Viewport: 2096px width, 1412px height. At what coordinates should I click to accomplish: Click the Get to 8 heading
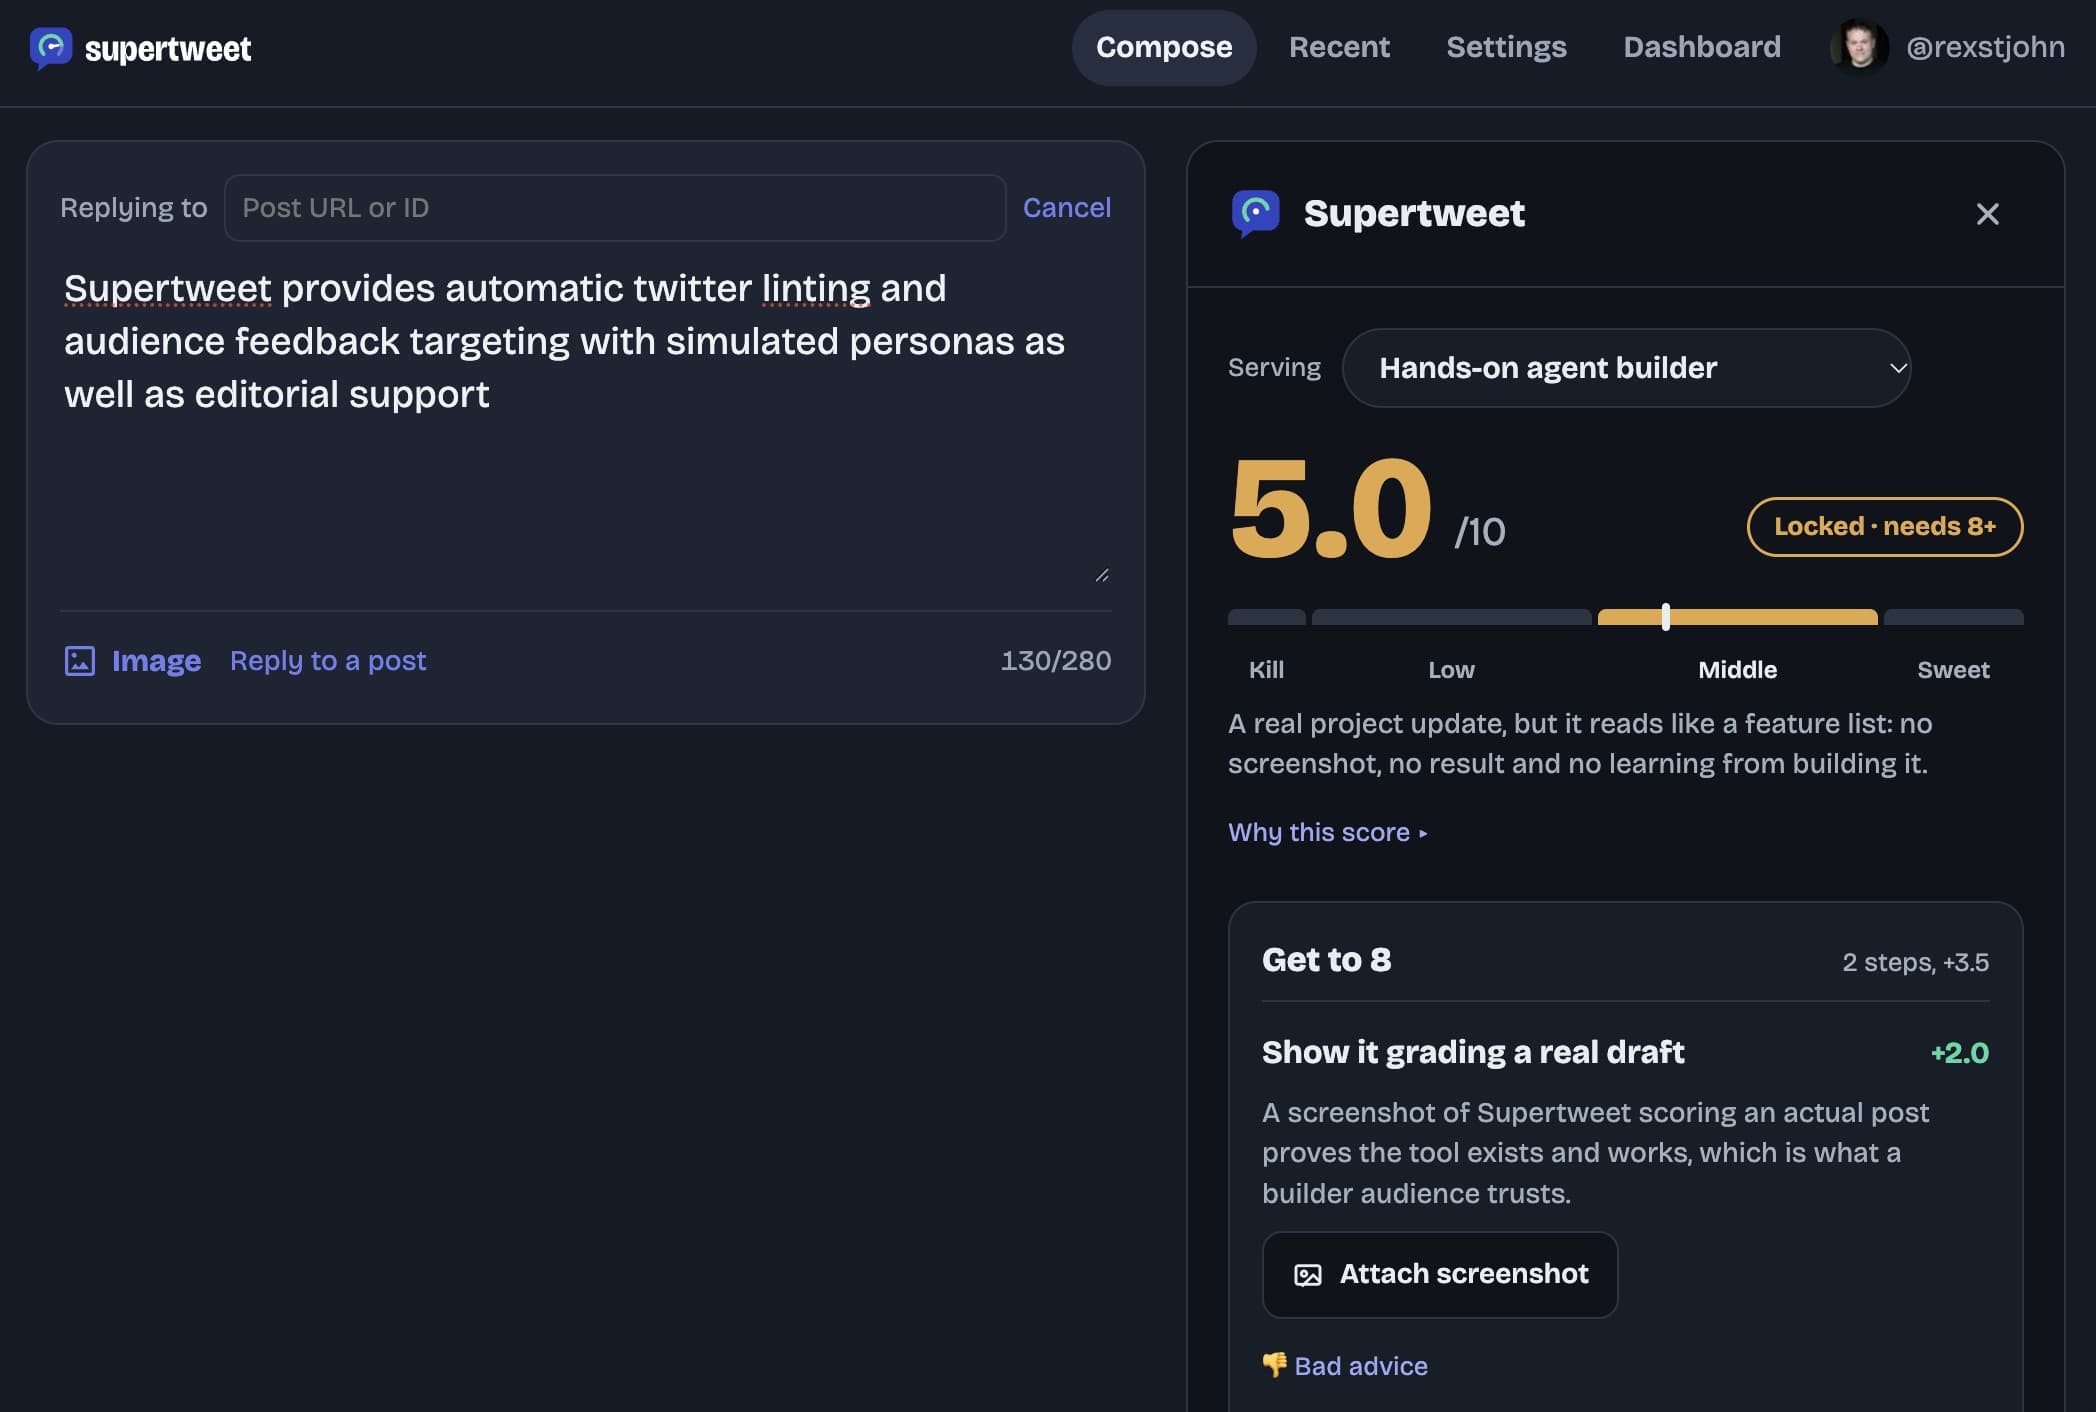click(x=1326, y=960)
